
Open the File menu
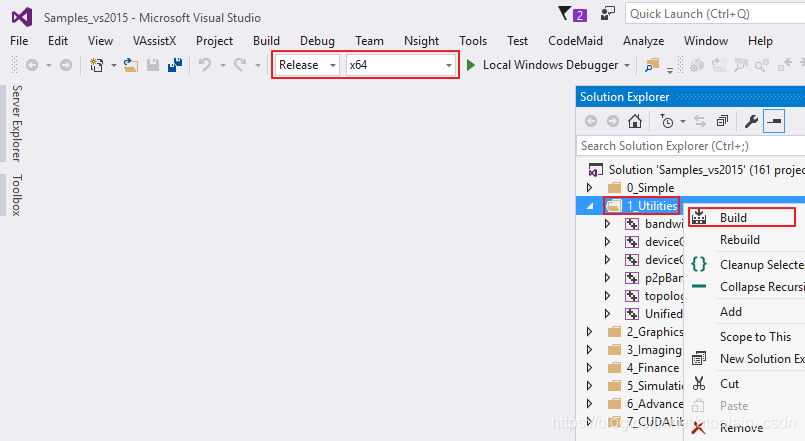pyautogui.click(x=19, y=41)
